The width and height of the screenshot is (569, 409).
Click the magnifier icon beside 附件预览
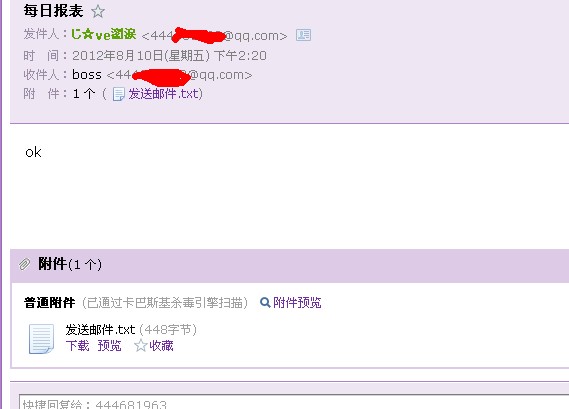pos(265,302)
